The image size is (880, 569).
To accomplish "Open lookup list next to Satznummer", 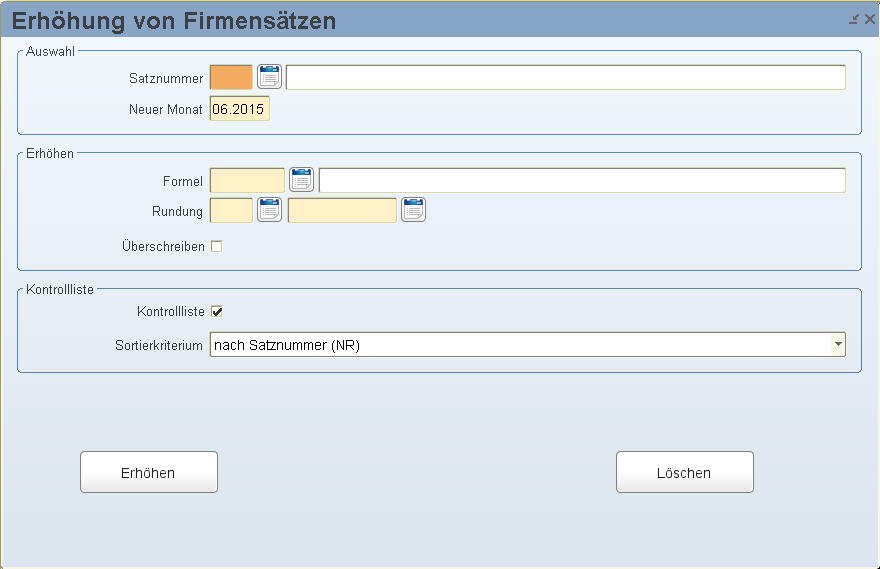I will (269, 77).
